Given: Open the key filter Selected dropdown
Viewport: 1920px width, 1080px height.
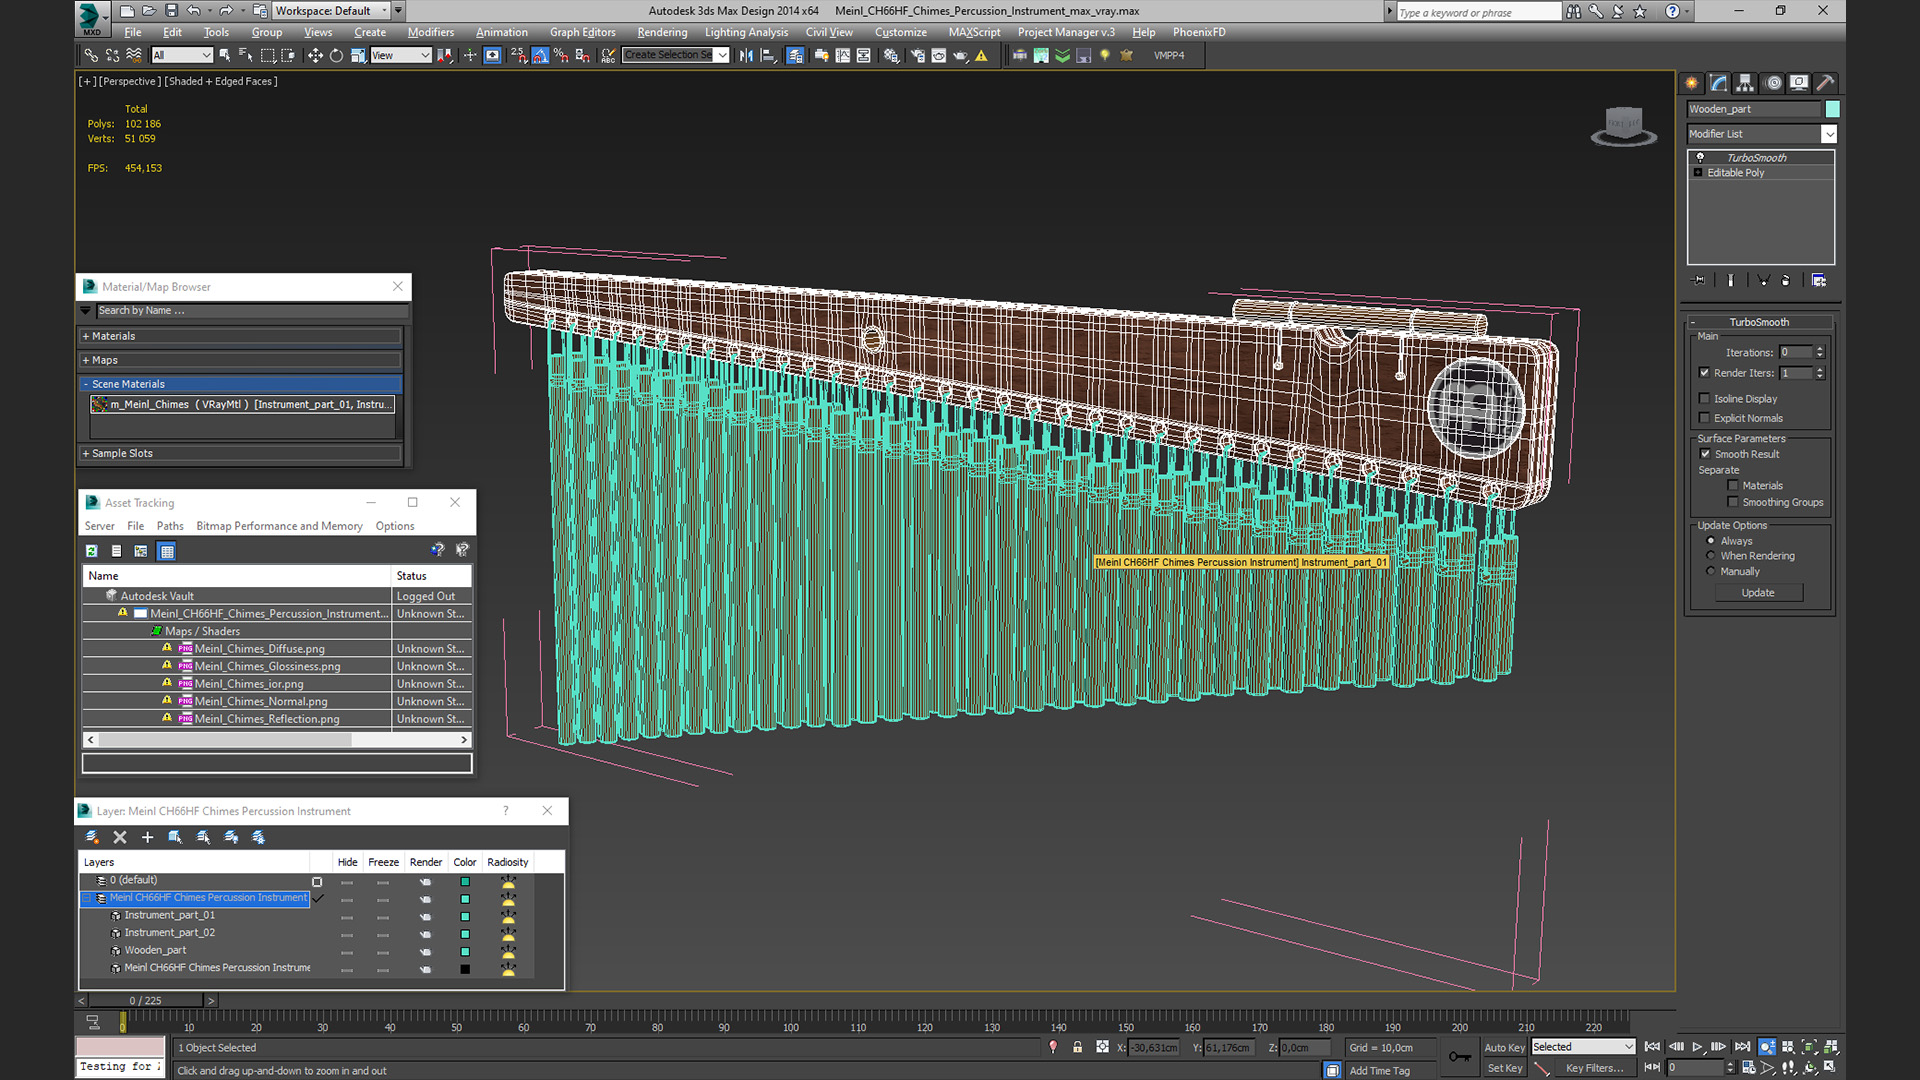Looking at the screenshot, I should (x=1583, y=1047).
